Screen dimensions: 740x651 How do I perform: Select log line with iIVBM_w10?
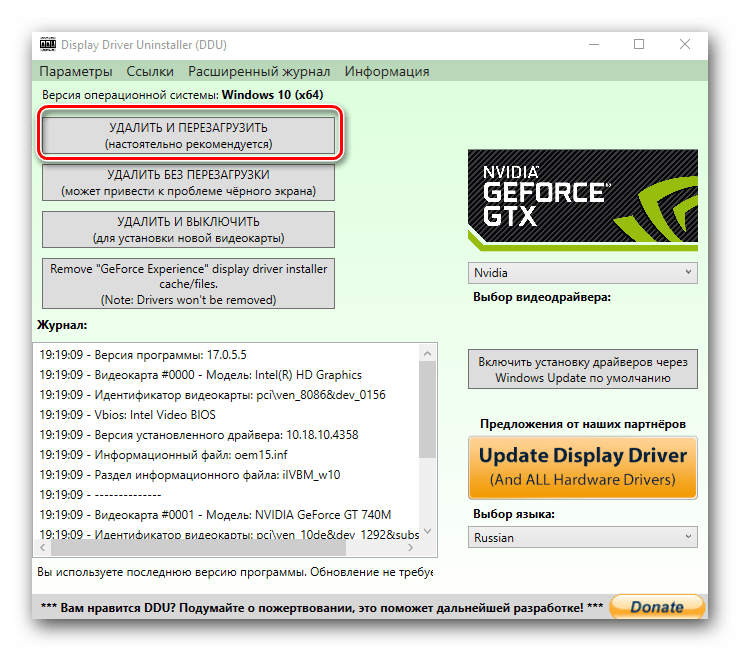190,474
